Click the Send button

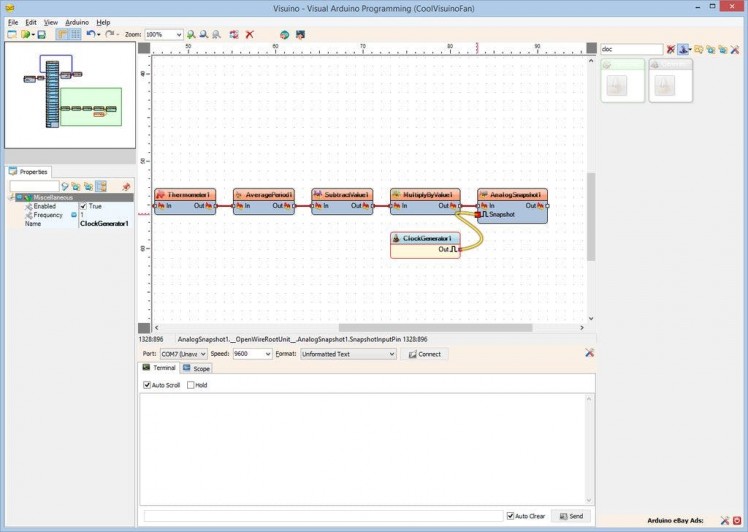(x=571, y=516)
